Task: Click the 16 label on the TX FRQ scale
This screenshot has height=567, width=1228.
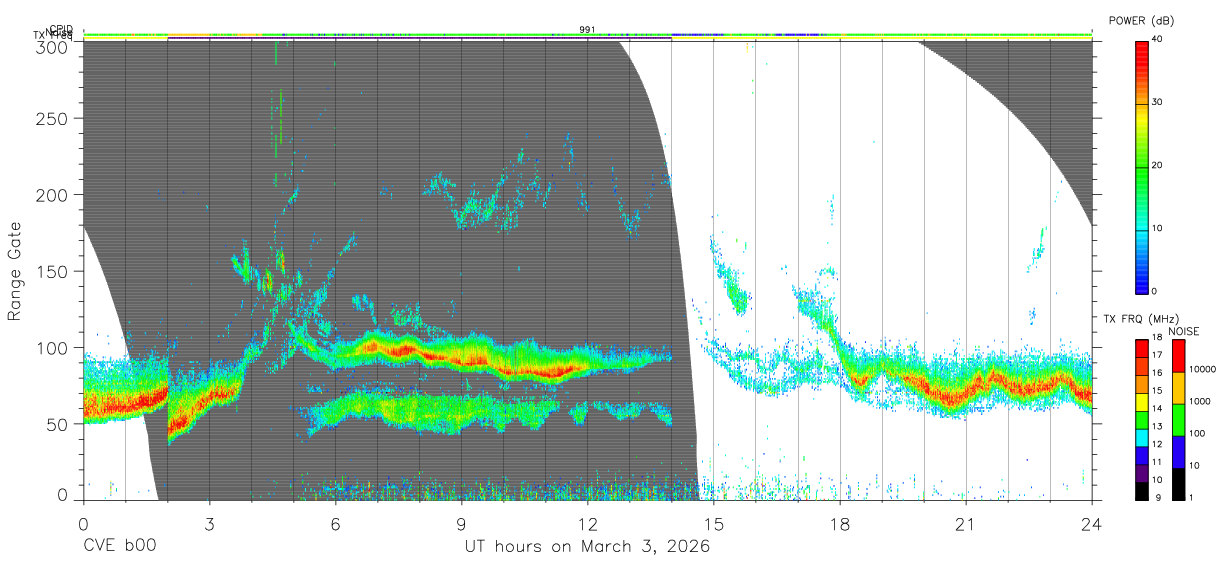Action: point(1158,373)
